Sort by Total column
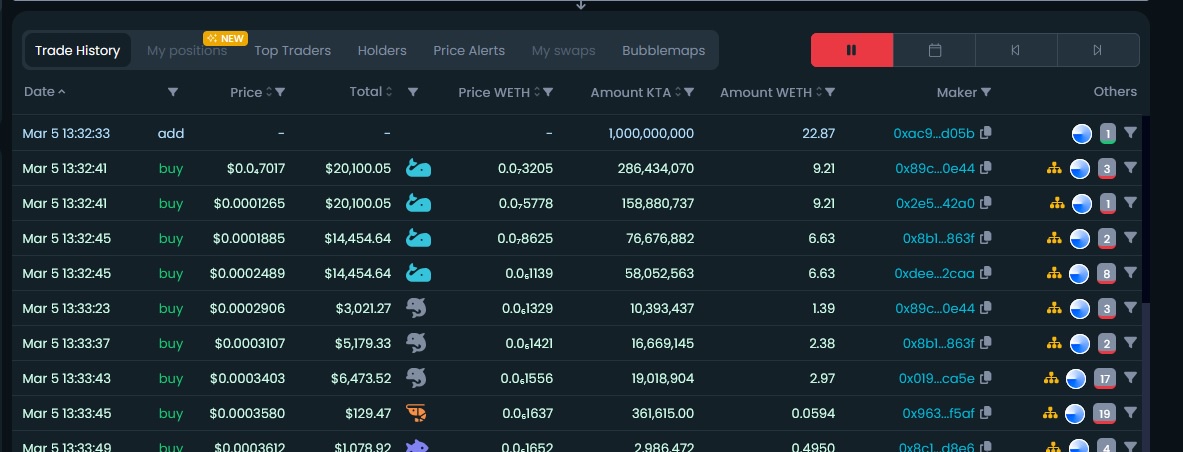 click(371, 91)
